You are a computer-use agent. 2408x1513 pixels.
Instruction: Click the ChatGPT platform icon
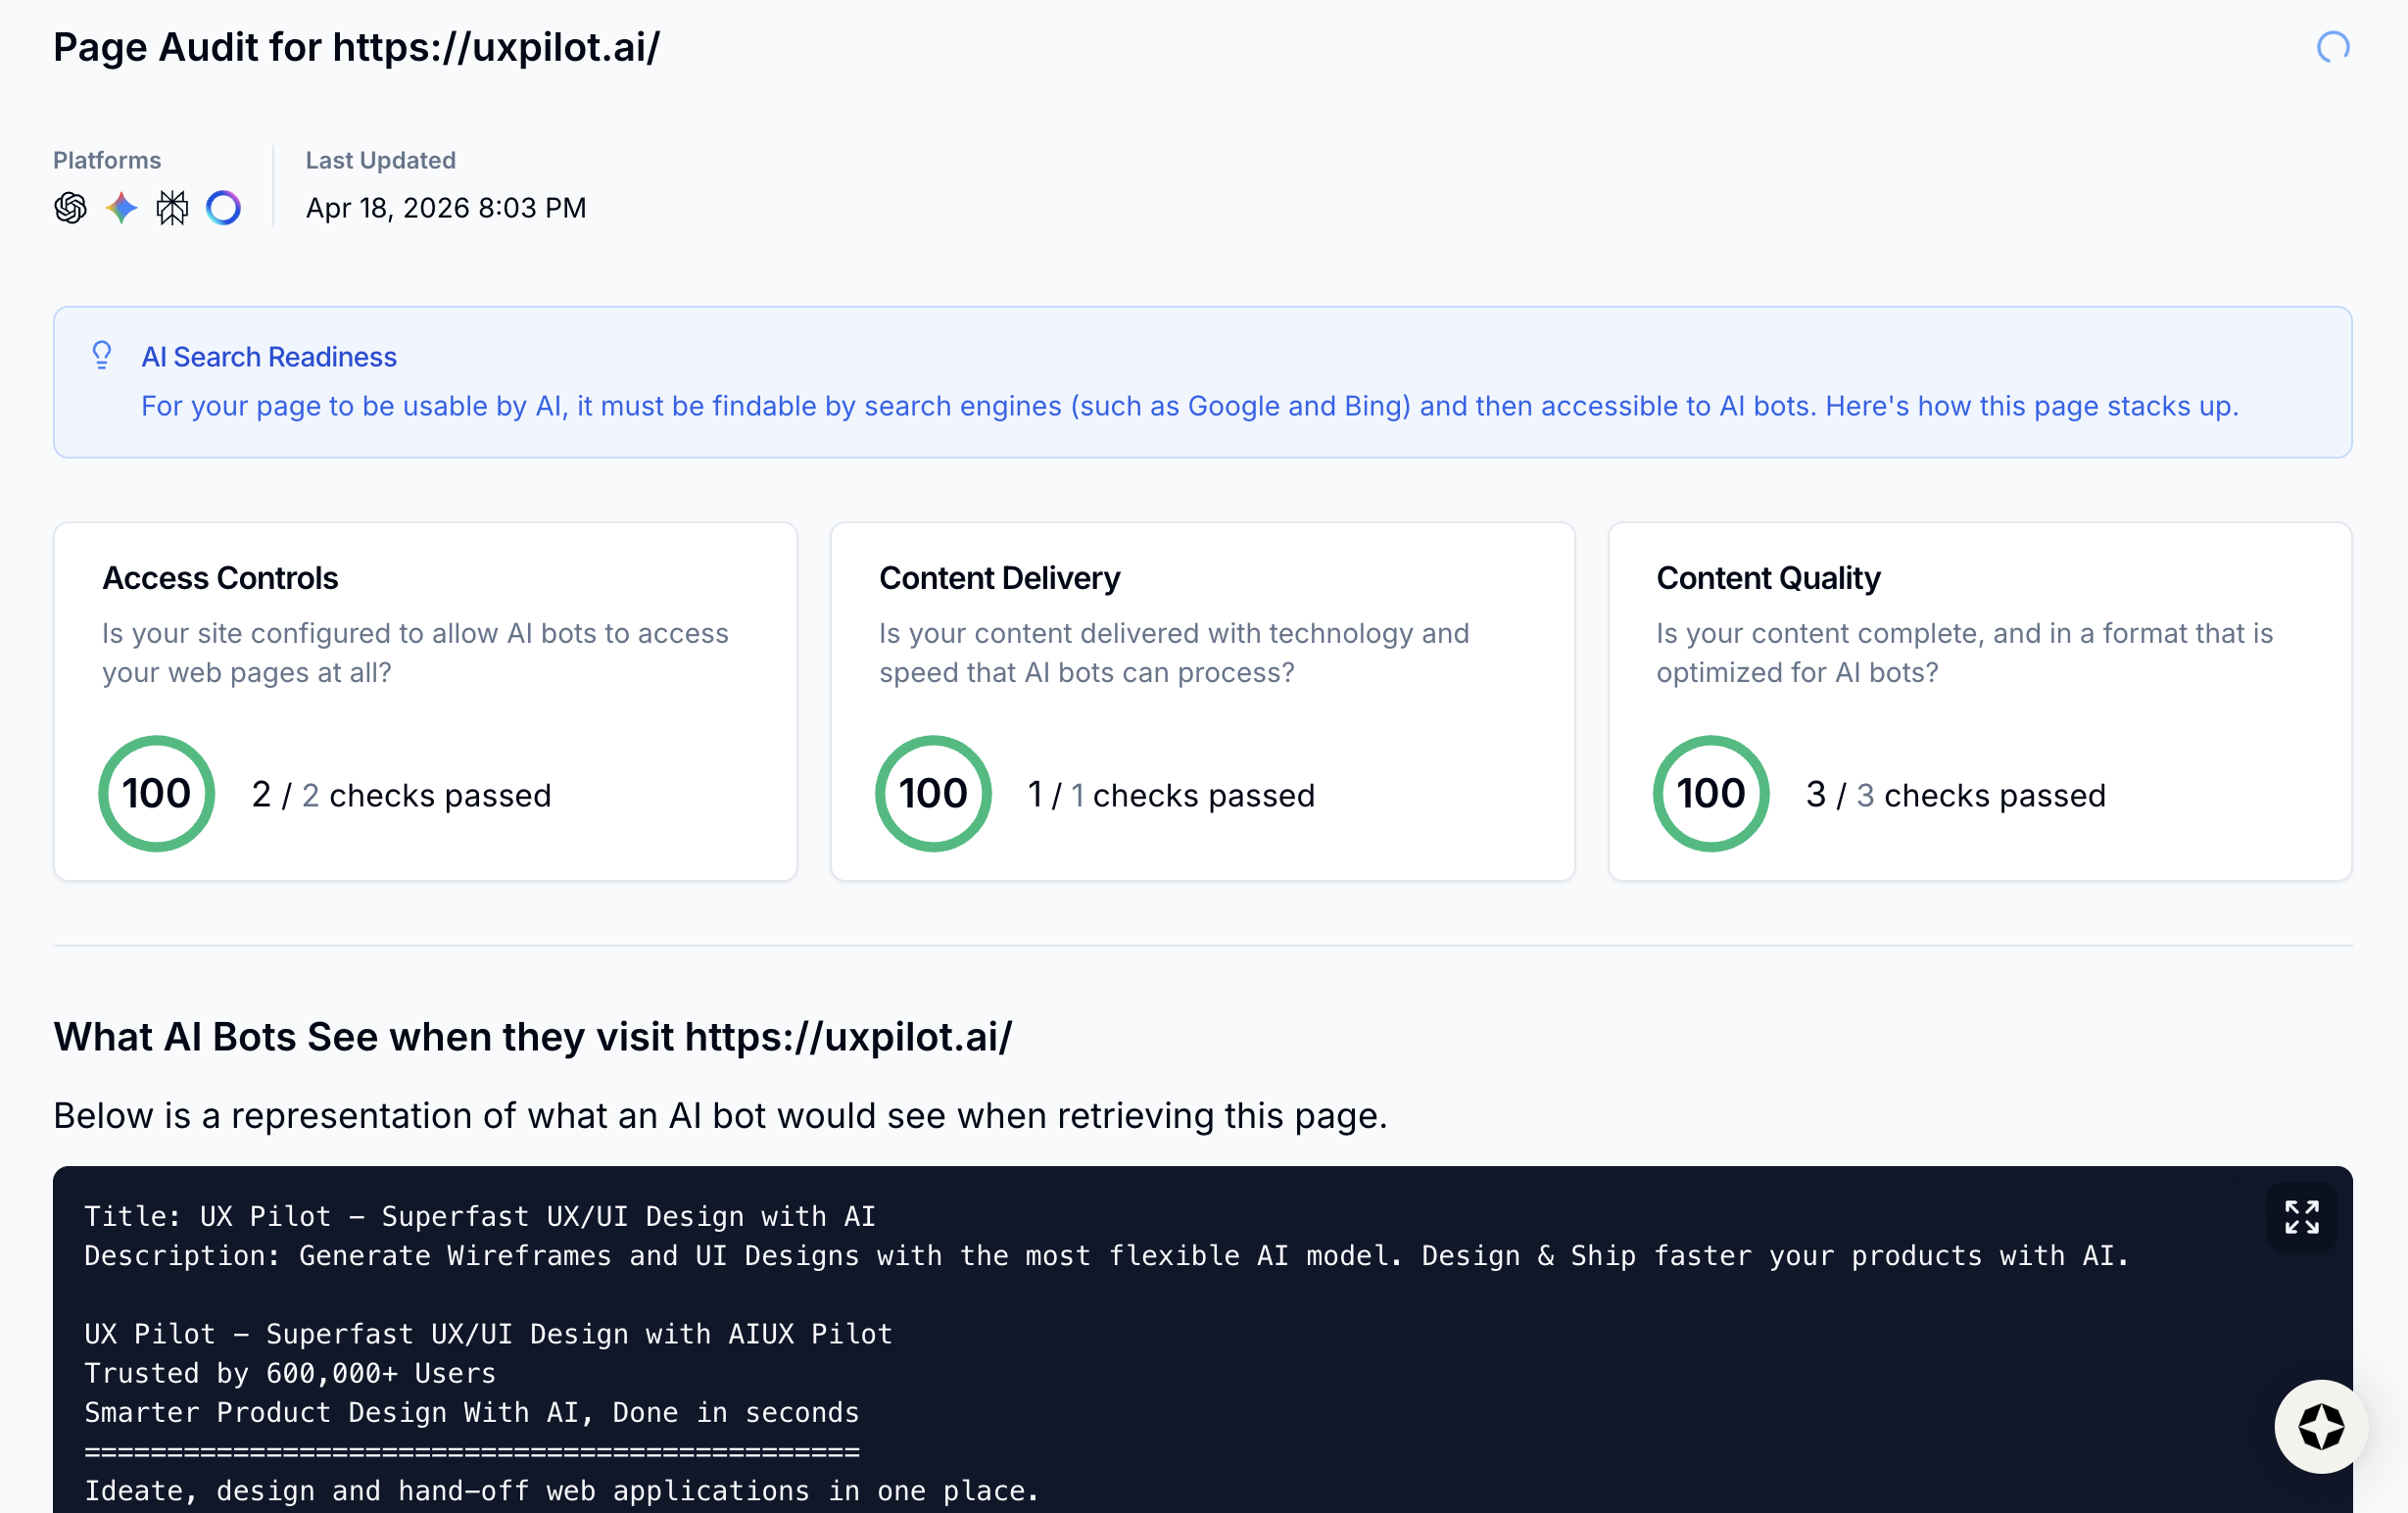click(x=70, y=208)
